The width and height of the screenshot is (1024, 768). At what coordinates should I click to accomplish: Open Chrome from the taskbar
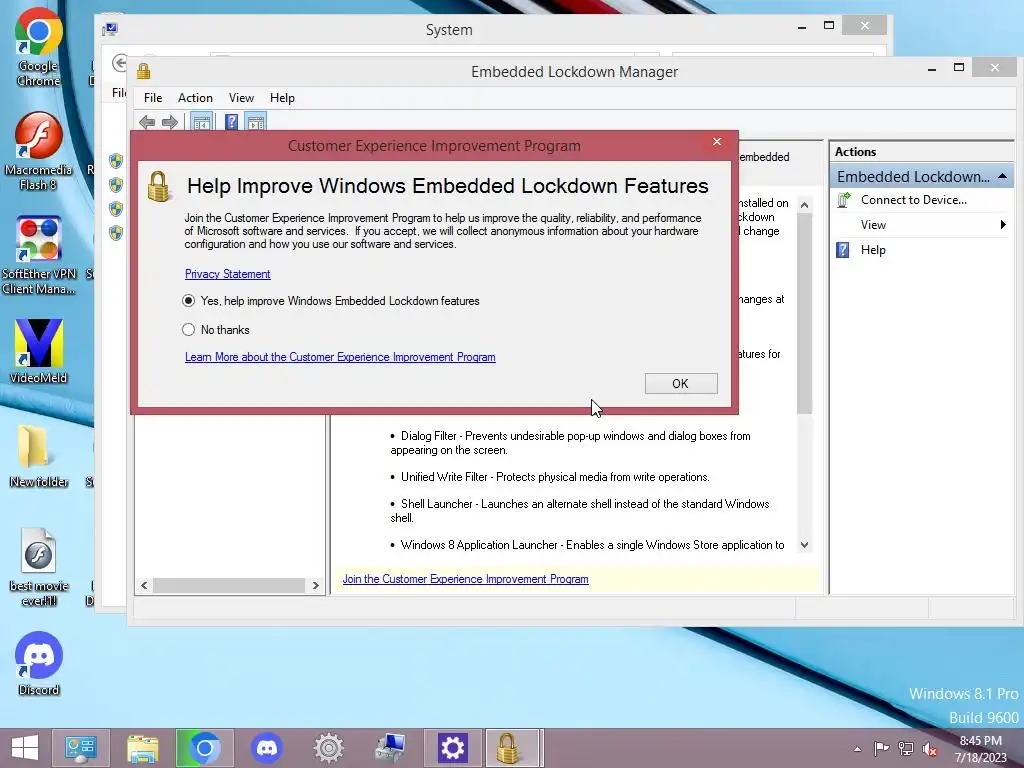tap(204, 748)
